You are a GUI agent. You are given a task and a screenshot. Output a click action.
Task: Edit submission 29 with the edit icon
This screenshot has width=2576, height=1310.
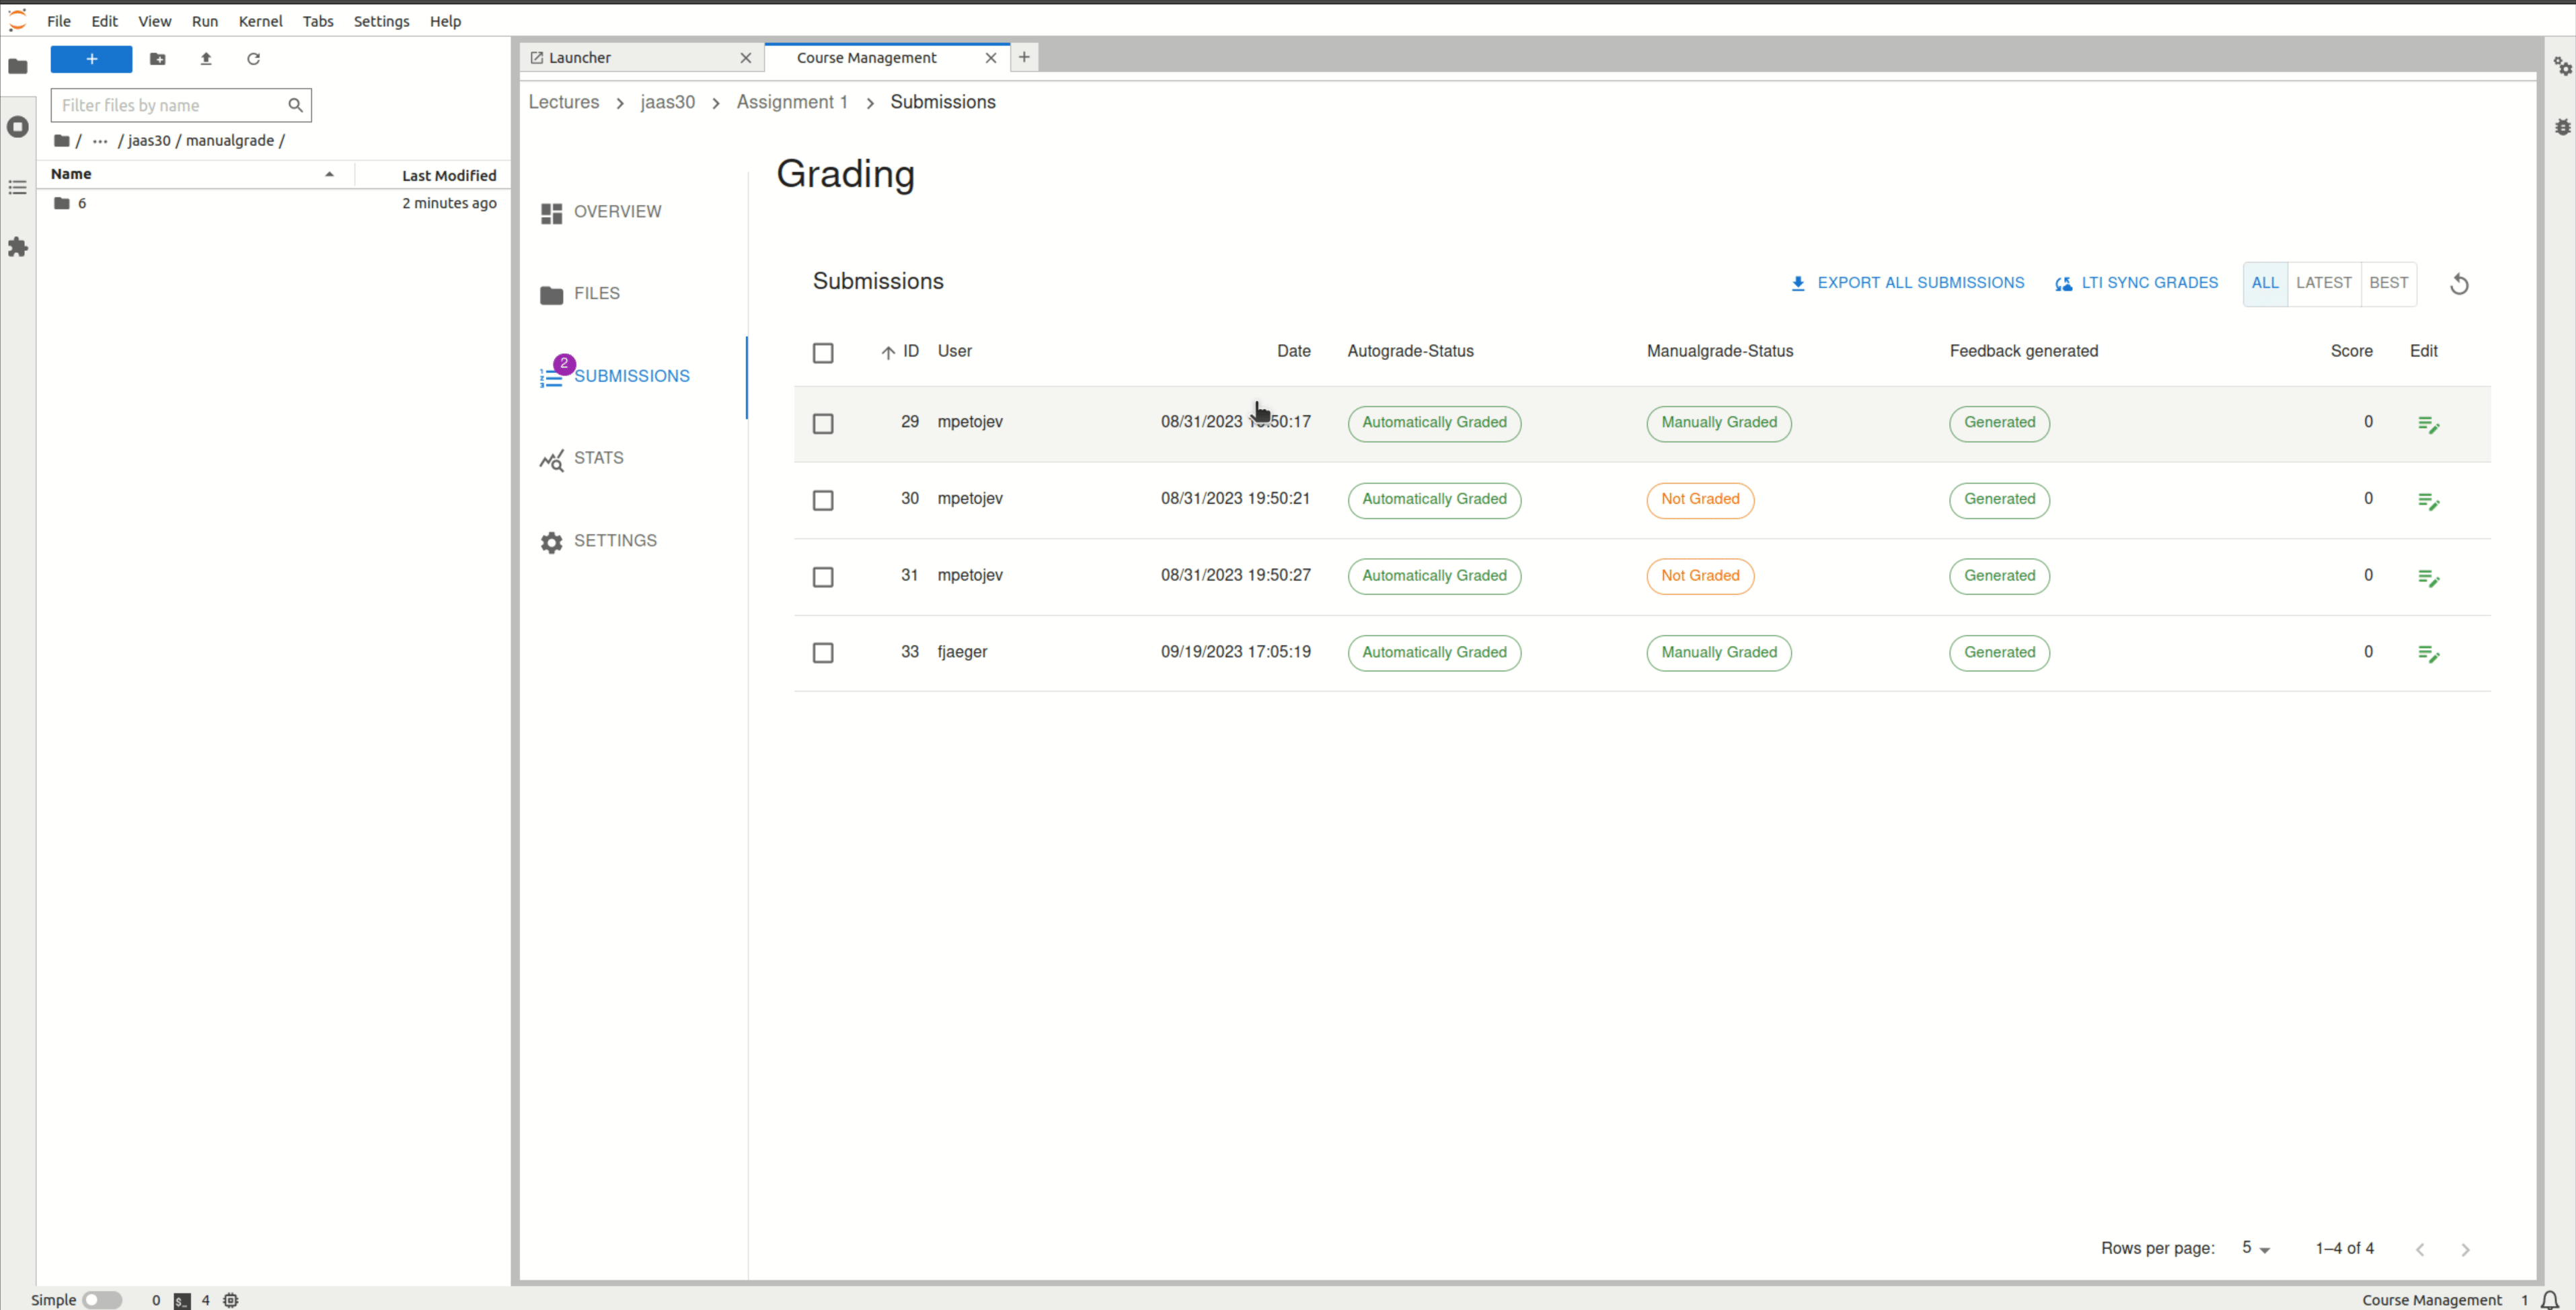coord(2428,424)
